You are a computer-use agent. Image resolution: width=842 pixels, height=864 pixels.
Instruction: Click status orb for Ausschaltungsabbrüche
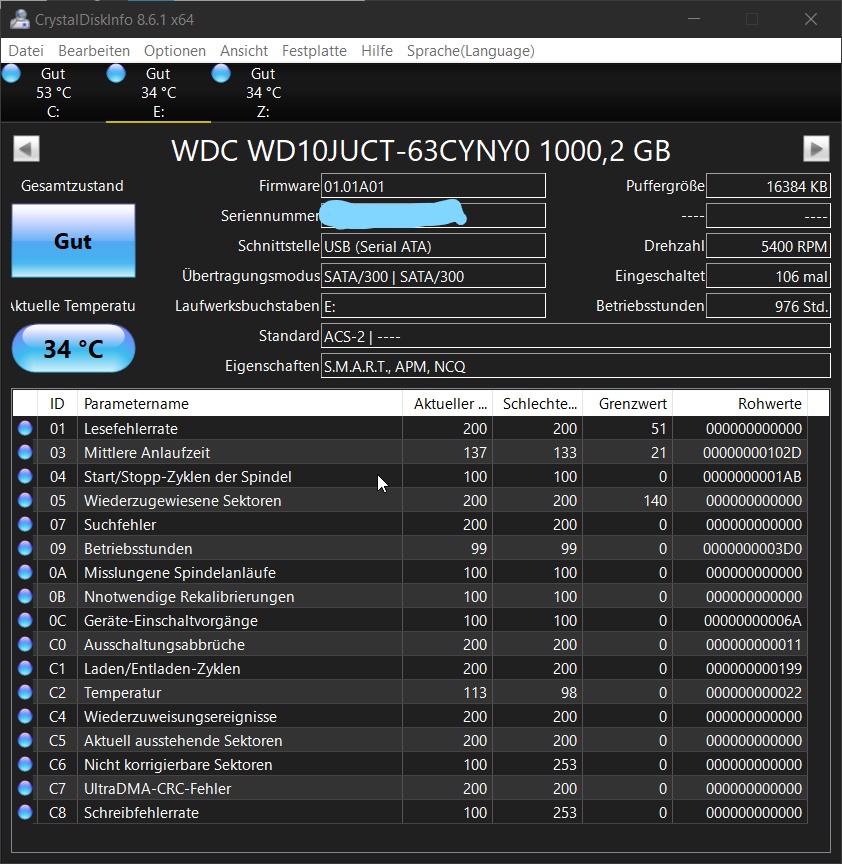pos(25,644)
